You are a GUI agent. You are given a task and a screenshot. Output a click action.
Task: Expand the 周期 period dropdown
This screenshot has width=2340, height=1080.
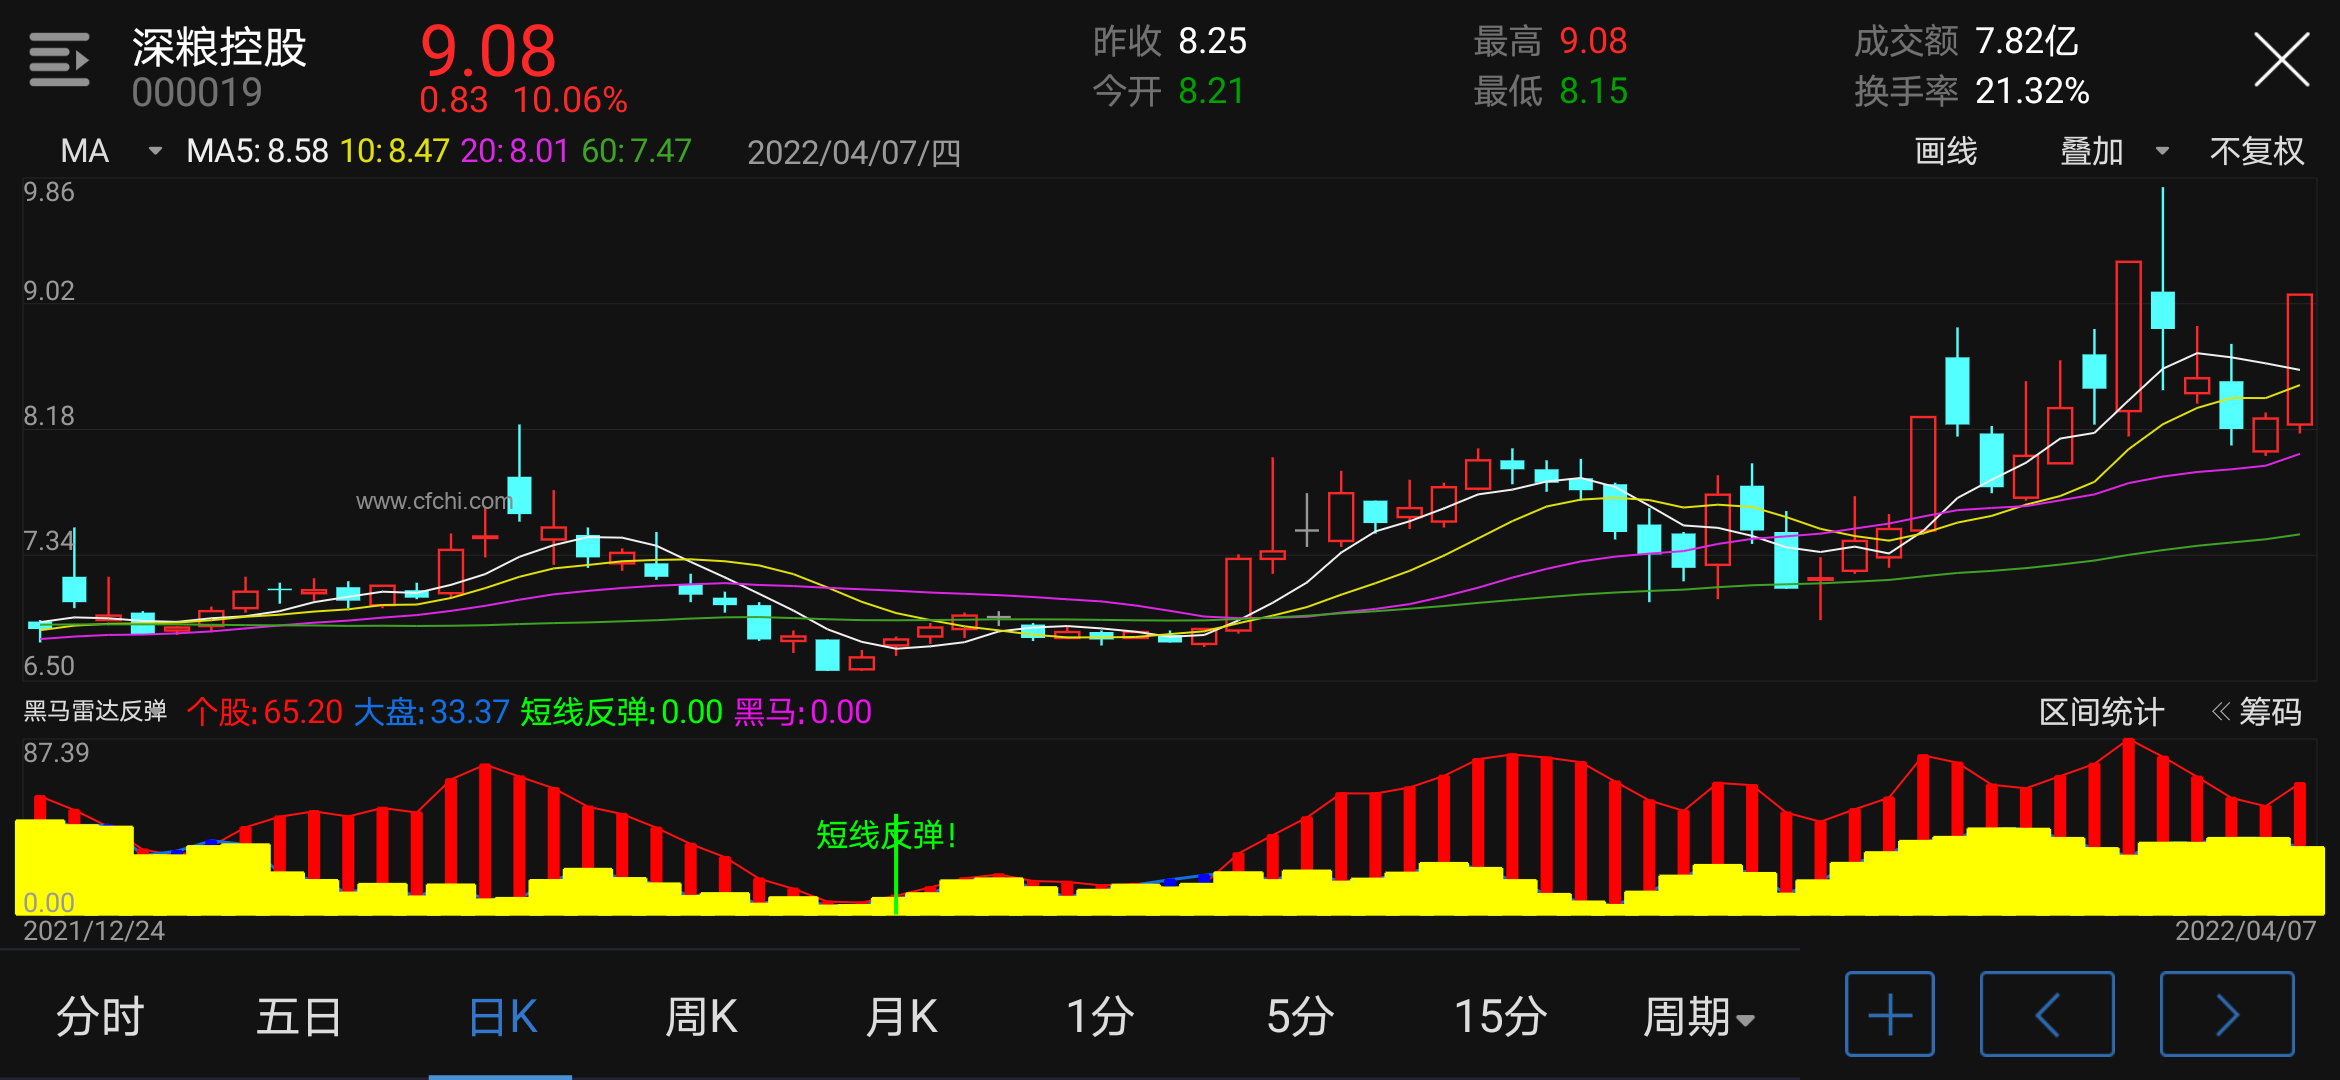[1699, 1017]
